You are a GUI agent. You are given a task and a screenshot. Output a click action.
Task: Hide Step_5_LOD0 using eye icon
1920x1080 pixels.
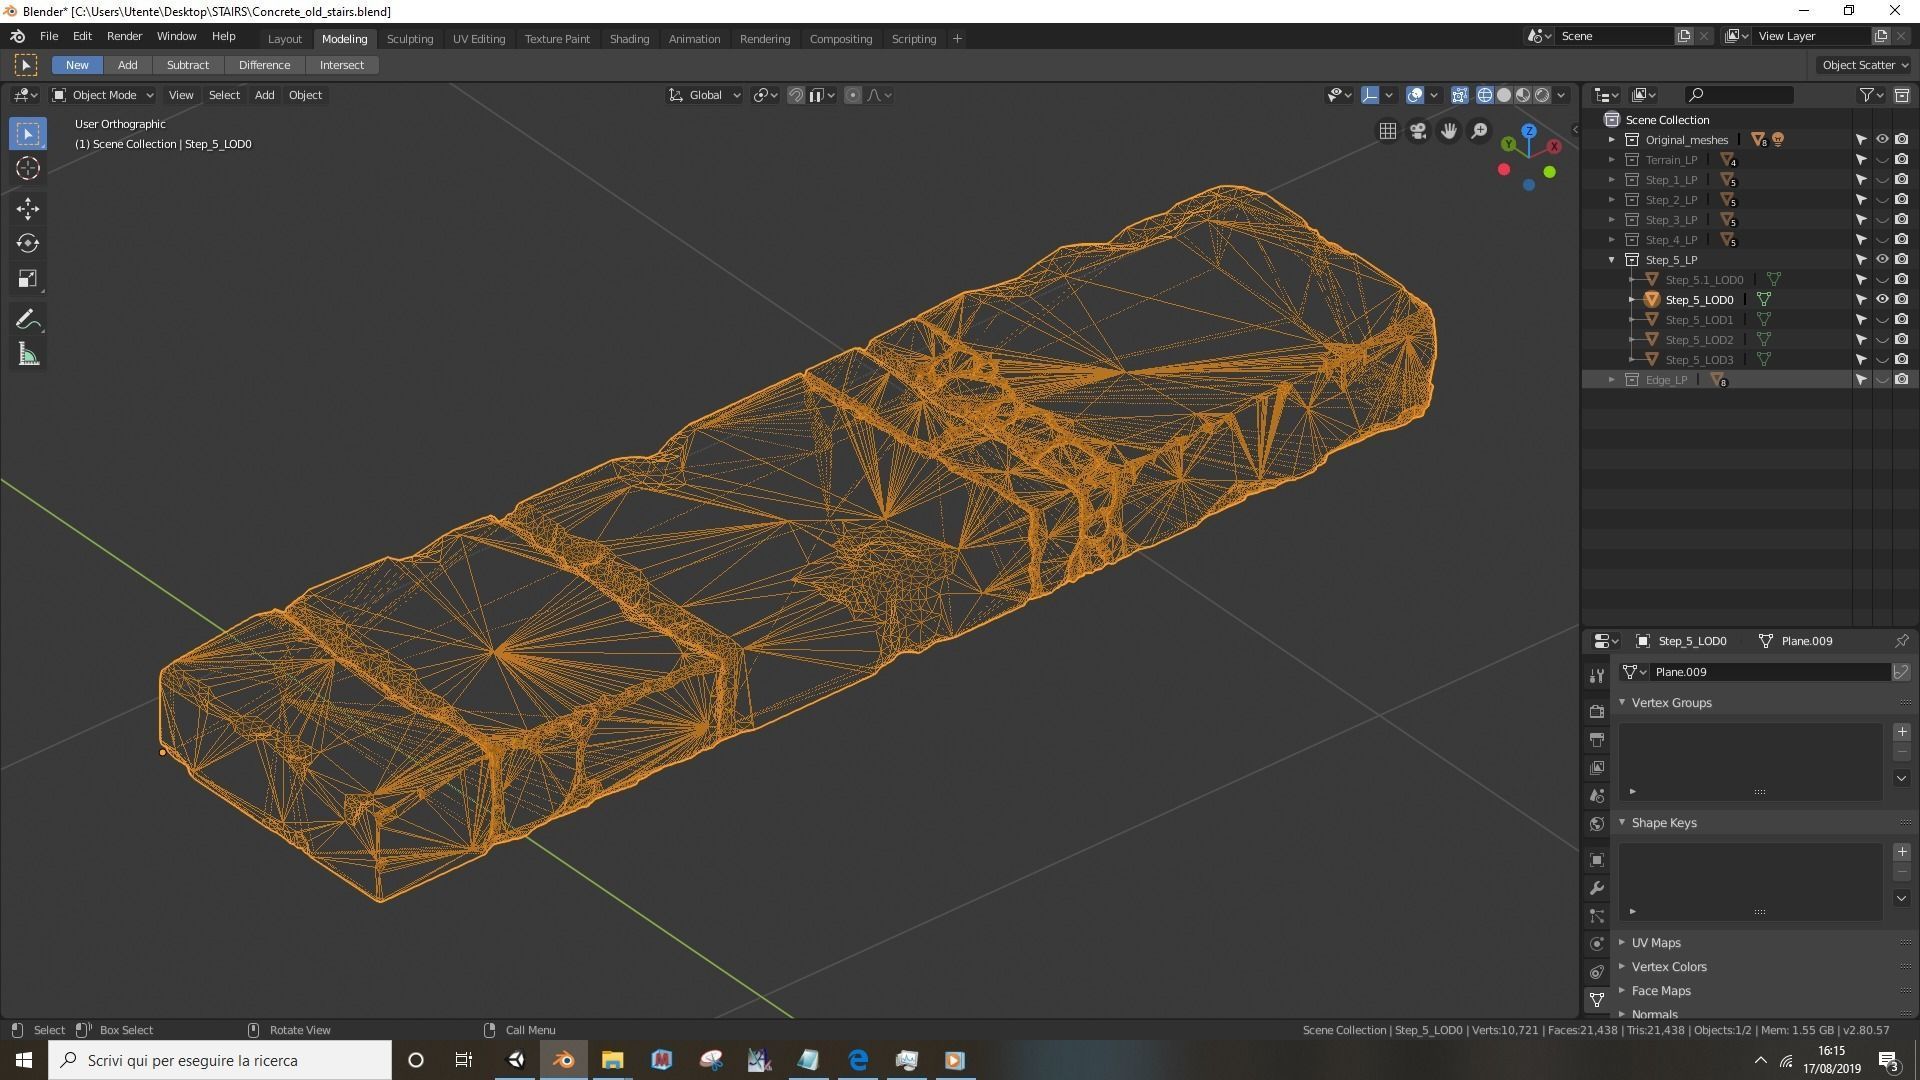point(1881,299)
